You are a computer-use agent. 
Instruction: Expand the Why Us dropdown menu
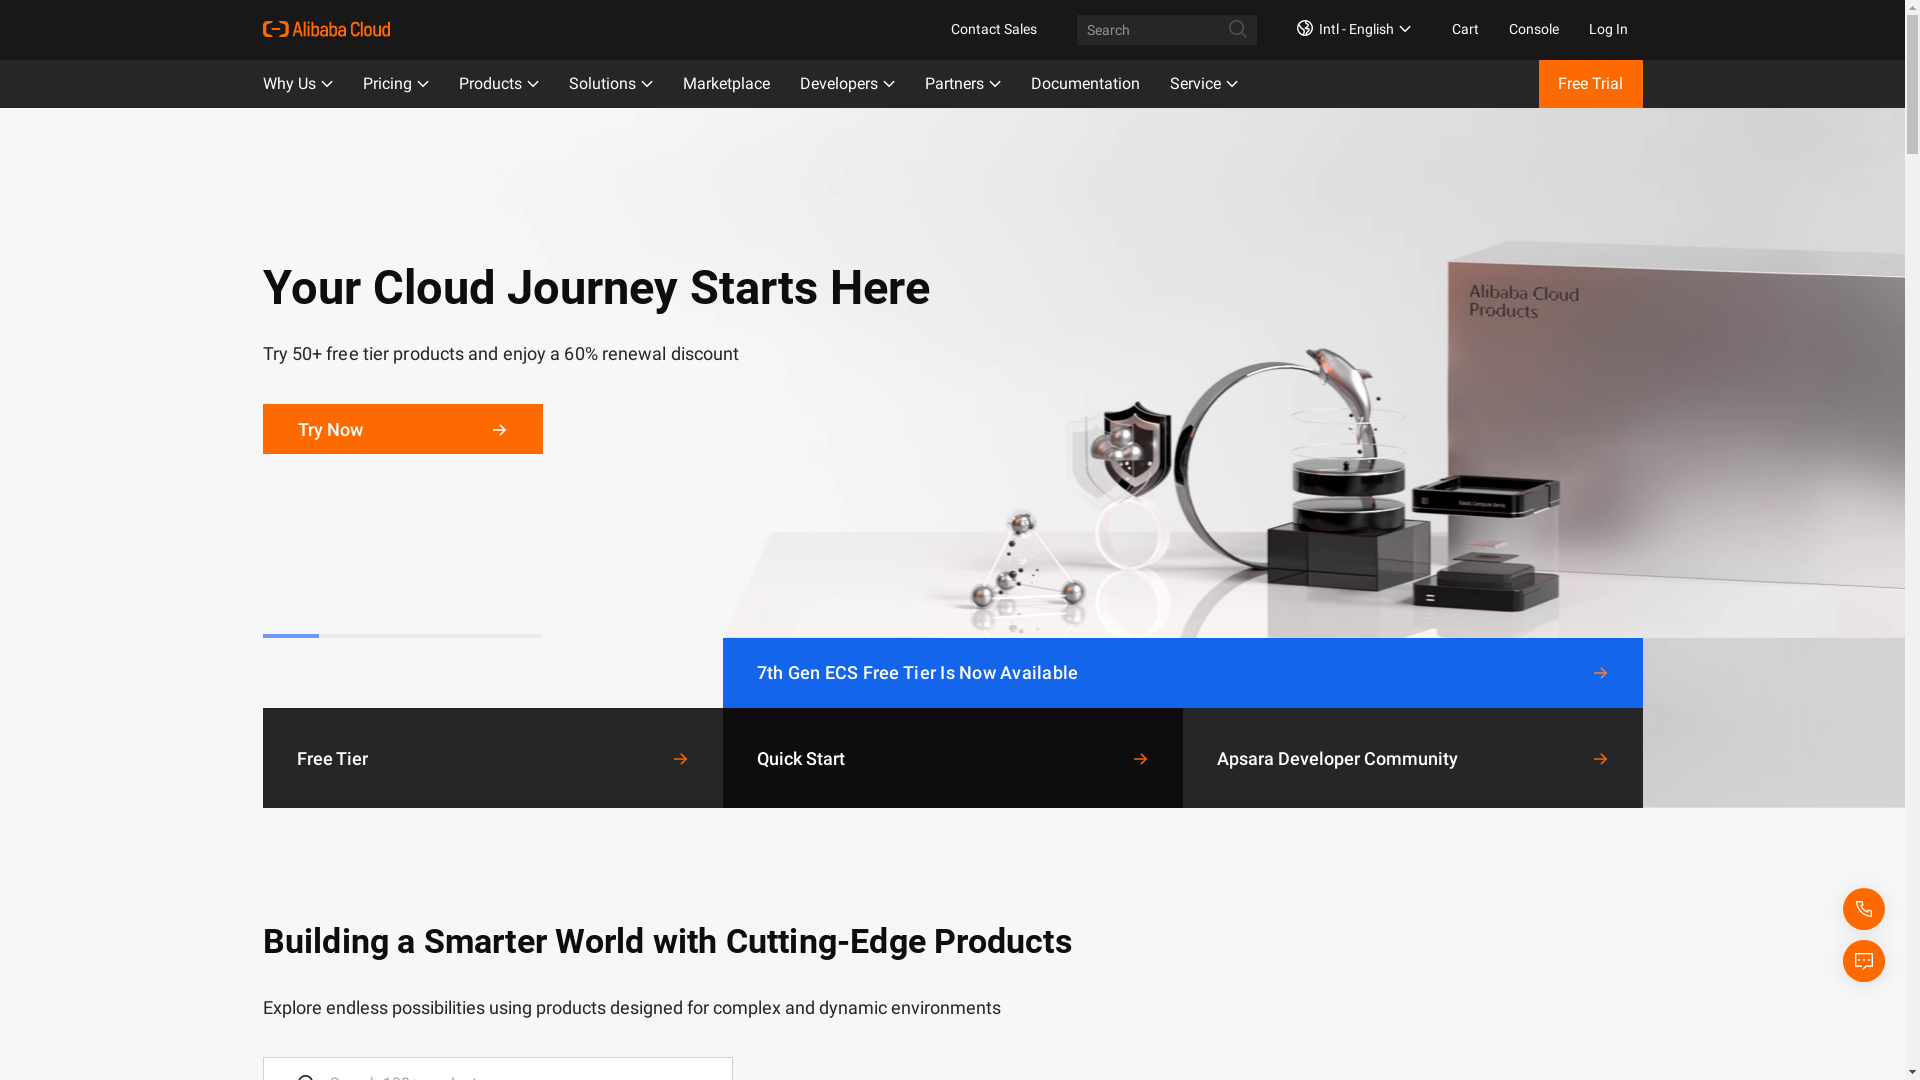coord(297,84)
